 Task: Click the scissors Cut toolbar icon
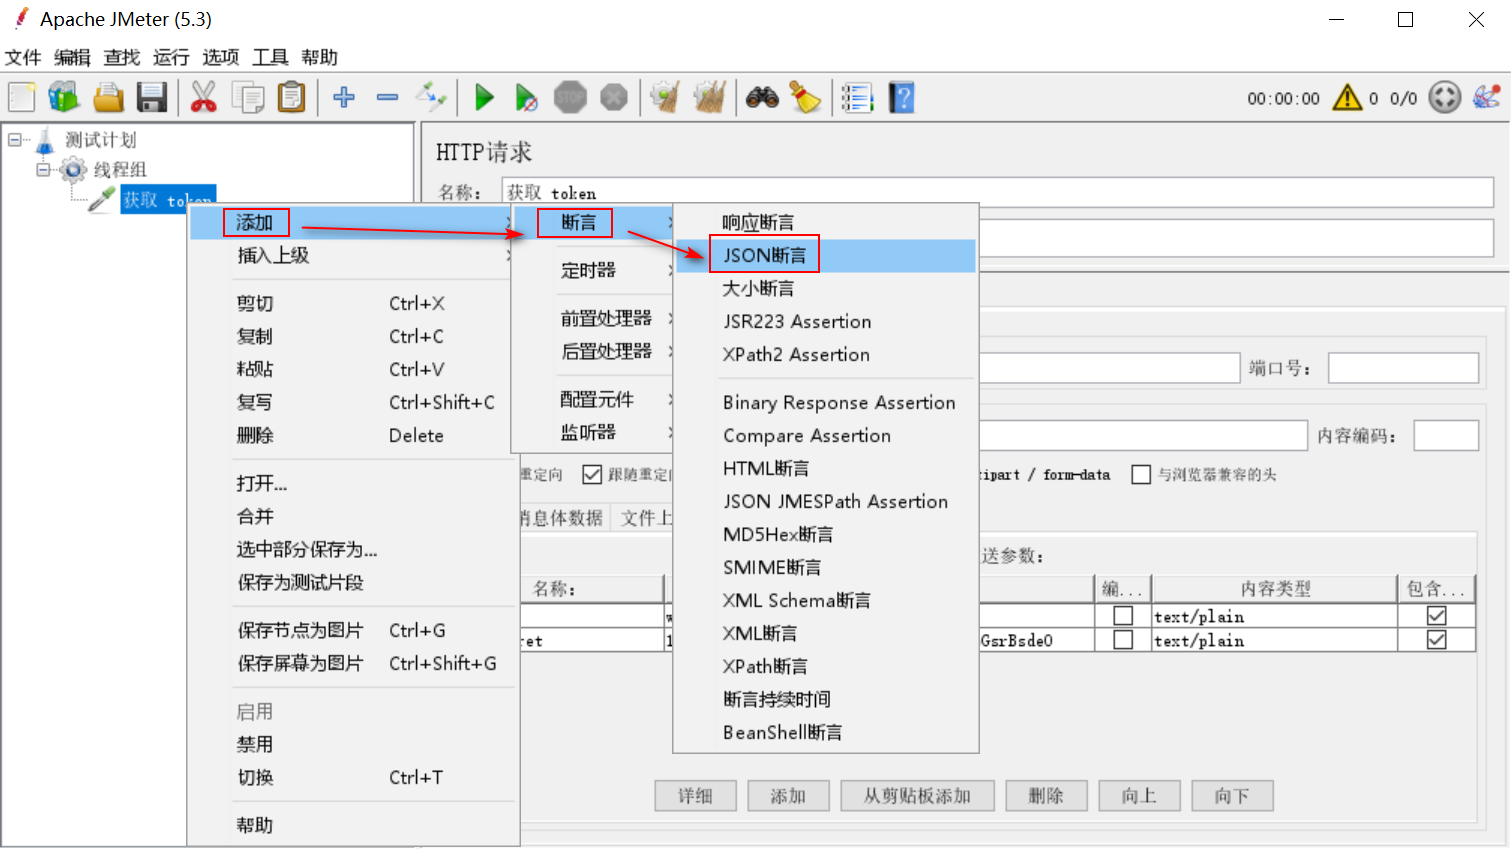(x=204, y=97)
